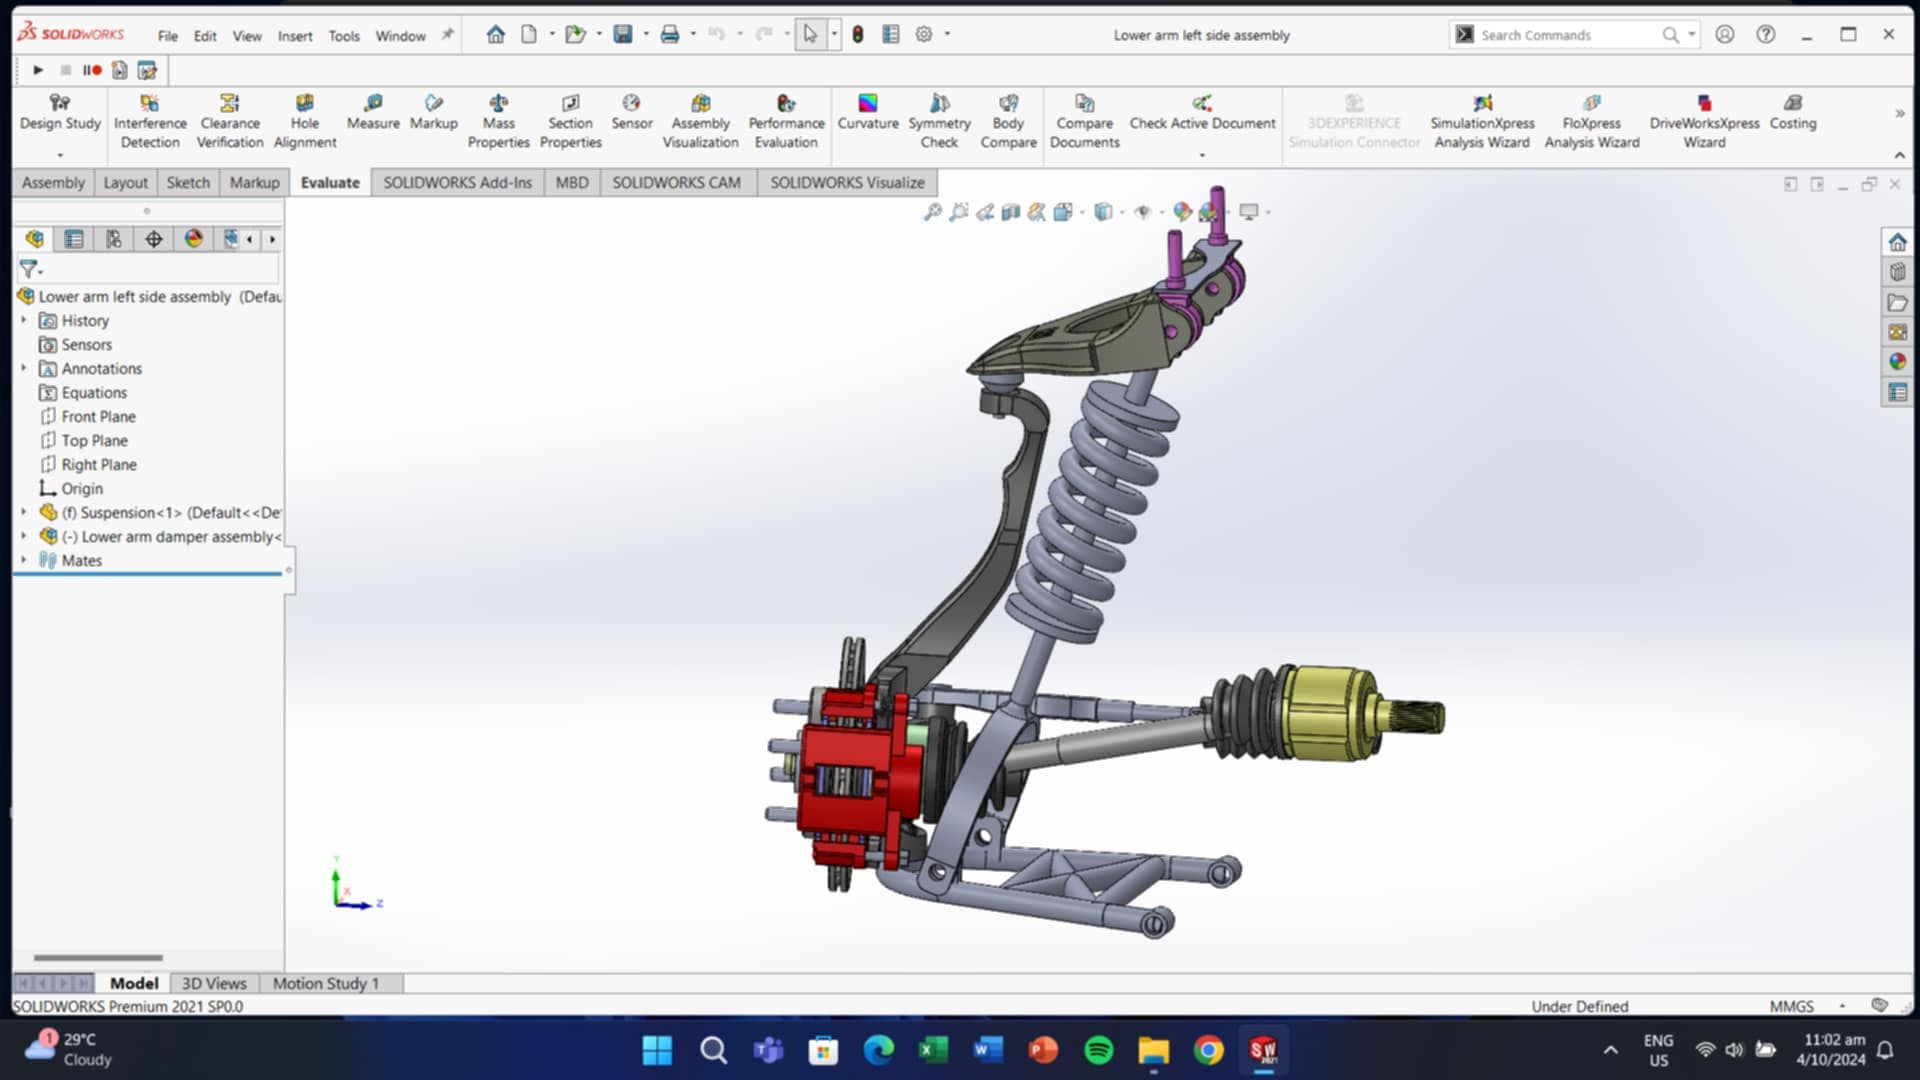The width and height of the screenshot is (1920, 1080).
Task: Open the Motion Study 1 tab
Action: click(326, 984)
